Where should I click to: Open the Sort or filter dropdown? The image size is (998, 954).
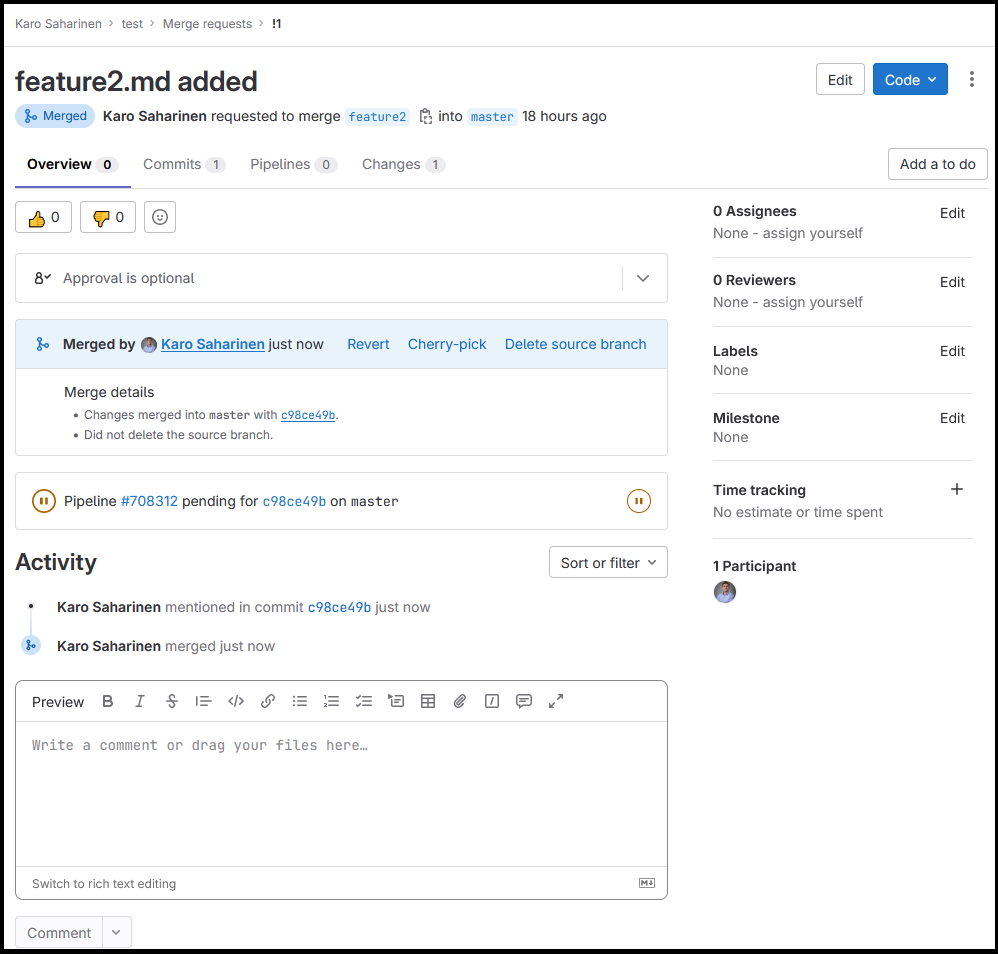tap(607, 563)
